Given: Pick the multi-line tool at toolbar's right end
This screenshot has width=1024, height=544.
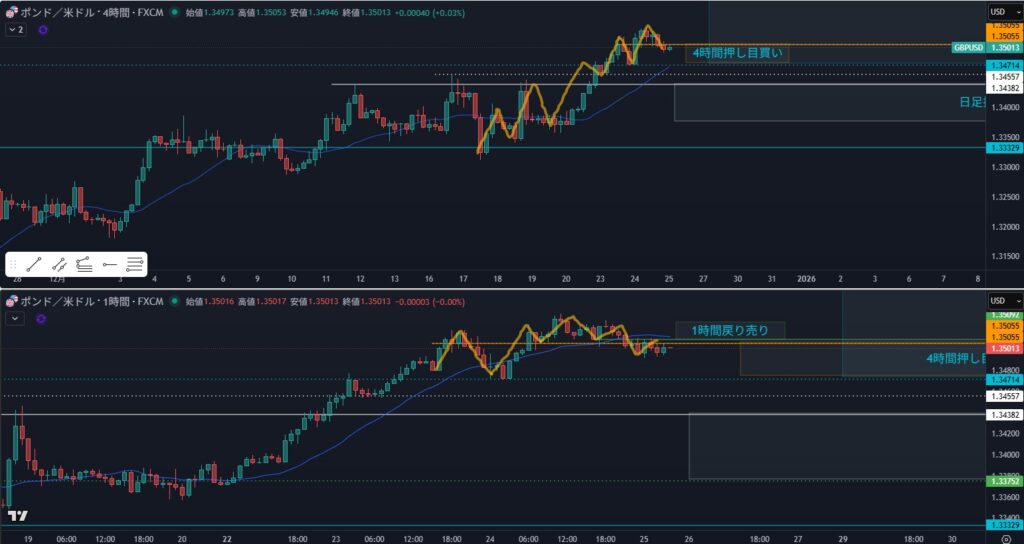Looking at the screenshot, I should [135, 265].
